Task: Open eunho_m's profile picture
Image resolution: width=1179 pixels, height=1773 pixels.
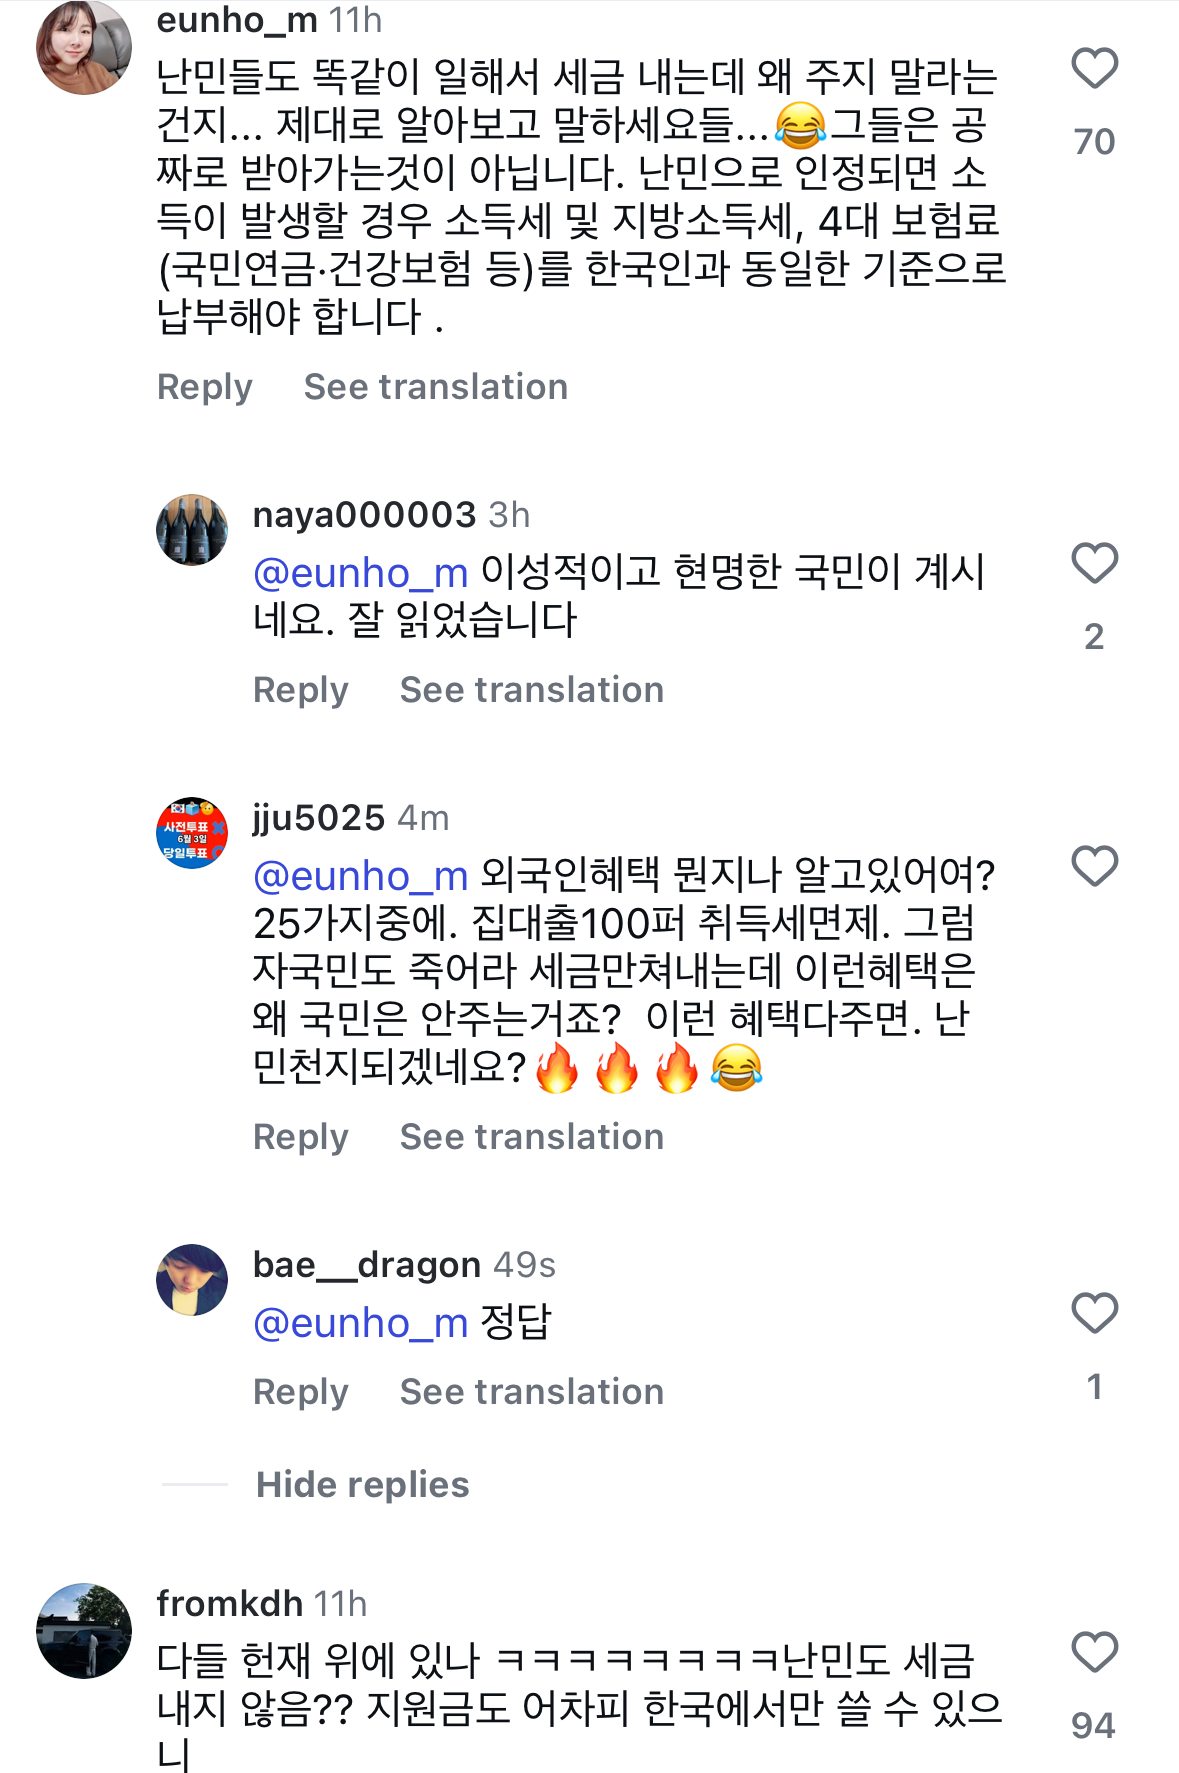Action: click(x=84, y=47)
